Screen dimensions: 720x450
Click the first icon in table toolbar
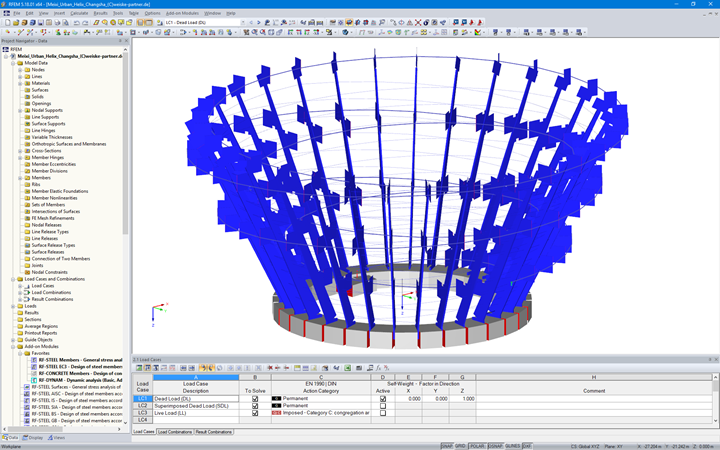139,368
